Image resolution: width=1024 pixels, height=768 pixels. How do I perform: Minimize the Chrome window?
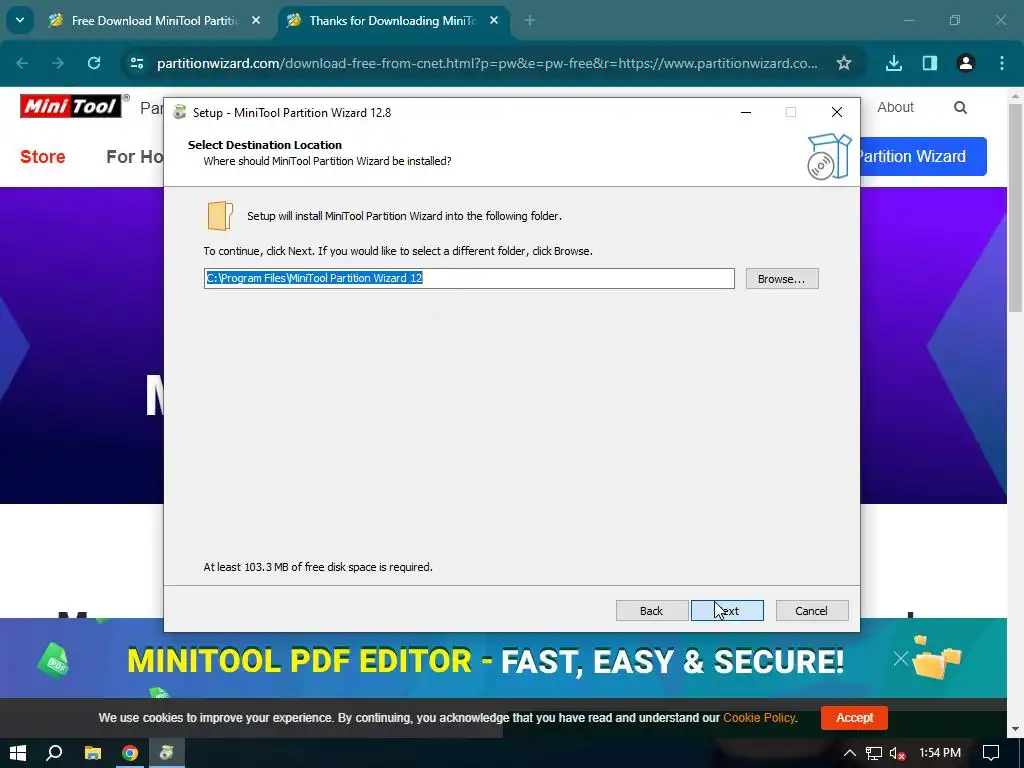[x=908, y=20]
